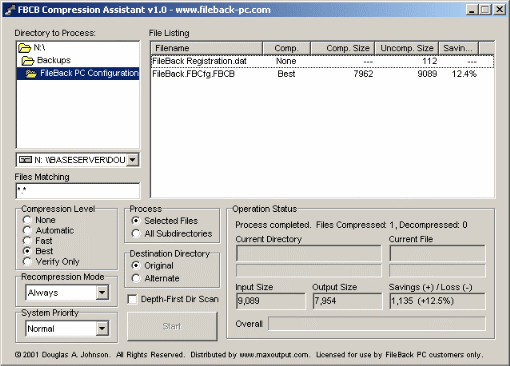Click the Savings field showing 1,135

click(437, 301)
